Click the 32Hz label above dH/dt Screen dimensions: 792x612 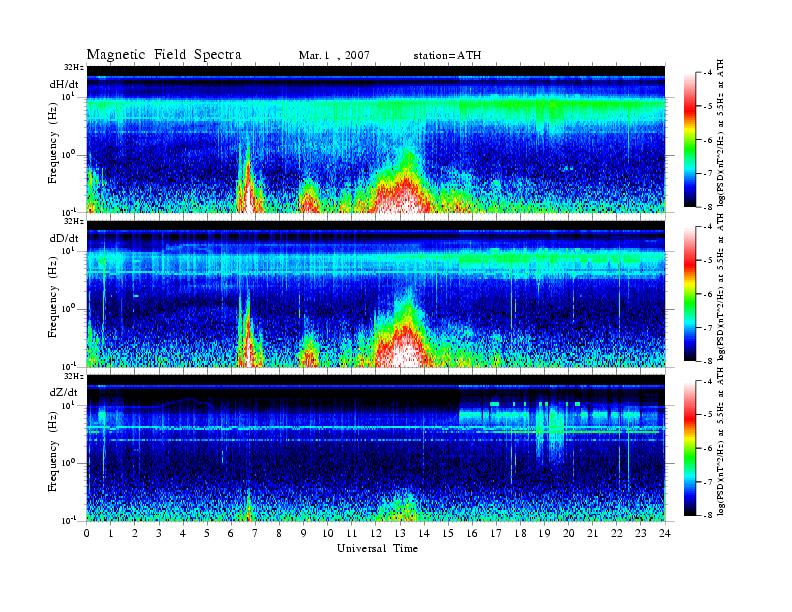[73, 67]
